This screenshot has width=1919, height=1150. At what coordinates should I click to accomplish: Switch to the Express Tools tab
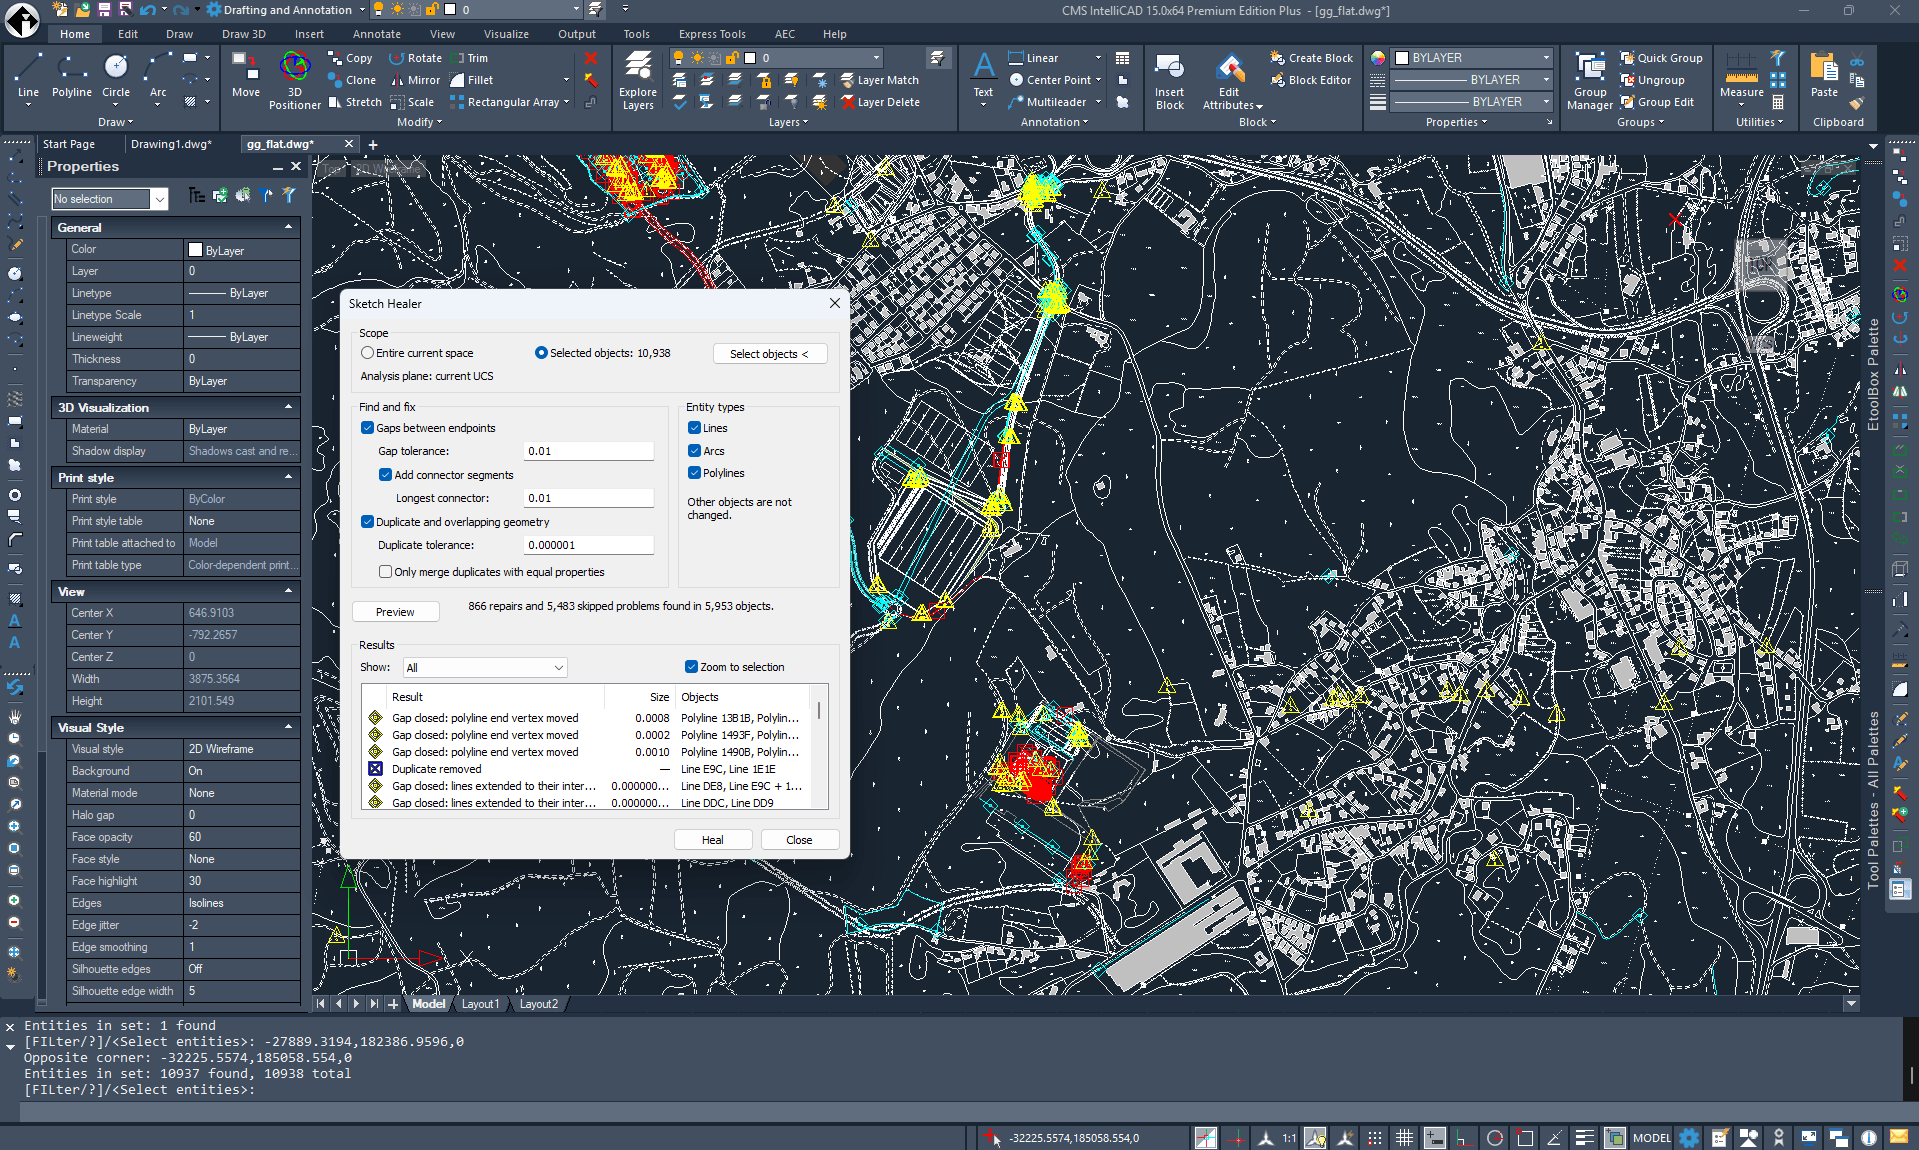[712, 34]
